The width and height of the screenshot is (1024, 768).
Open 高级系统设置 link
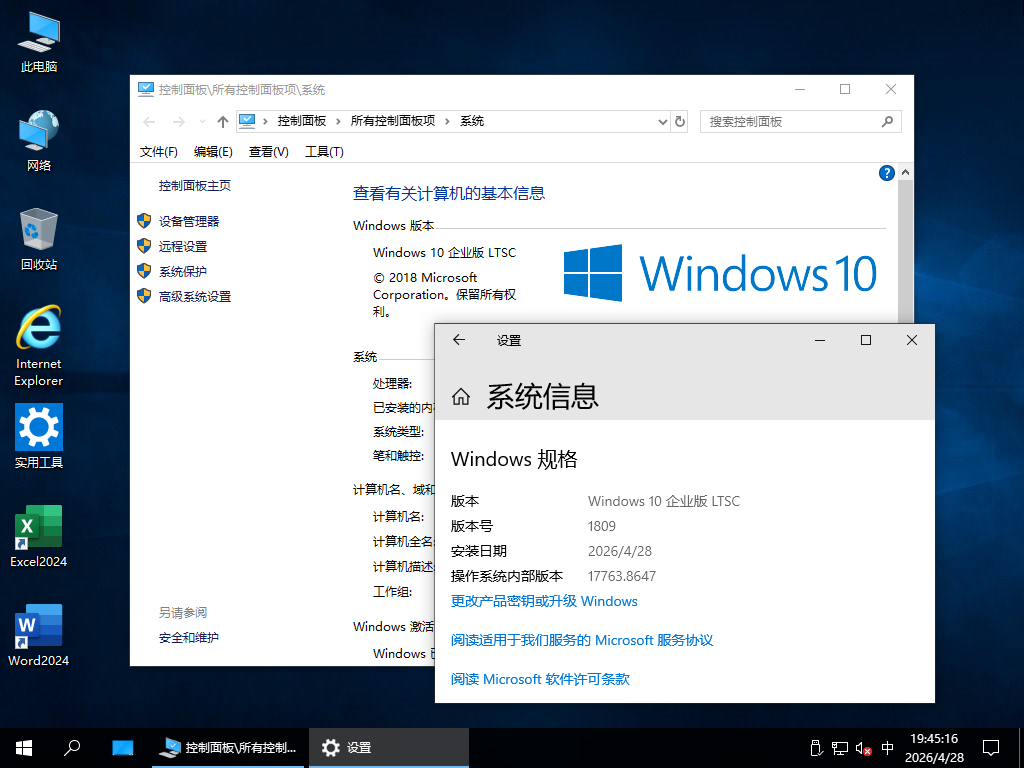click(x=195, y=296)
